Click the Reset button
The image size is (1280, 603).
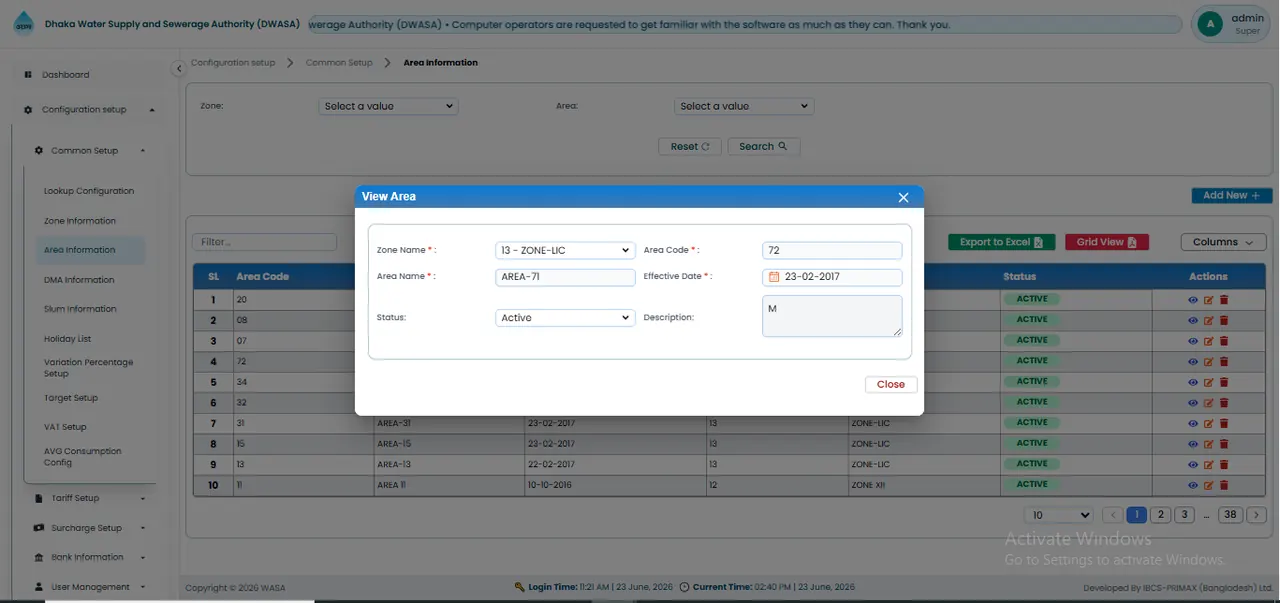[x=690, y=146]
